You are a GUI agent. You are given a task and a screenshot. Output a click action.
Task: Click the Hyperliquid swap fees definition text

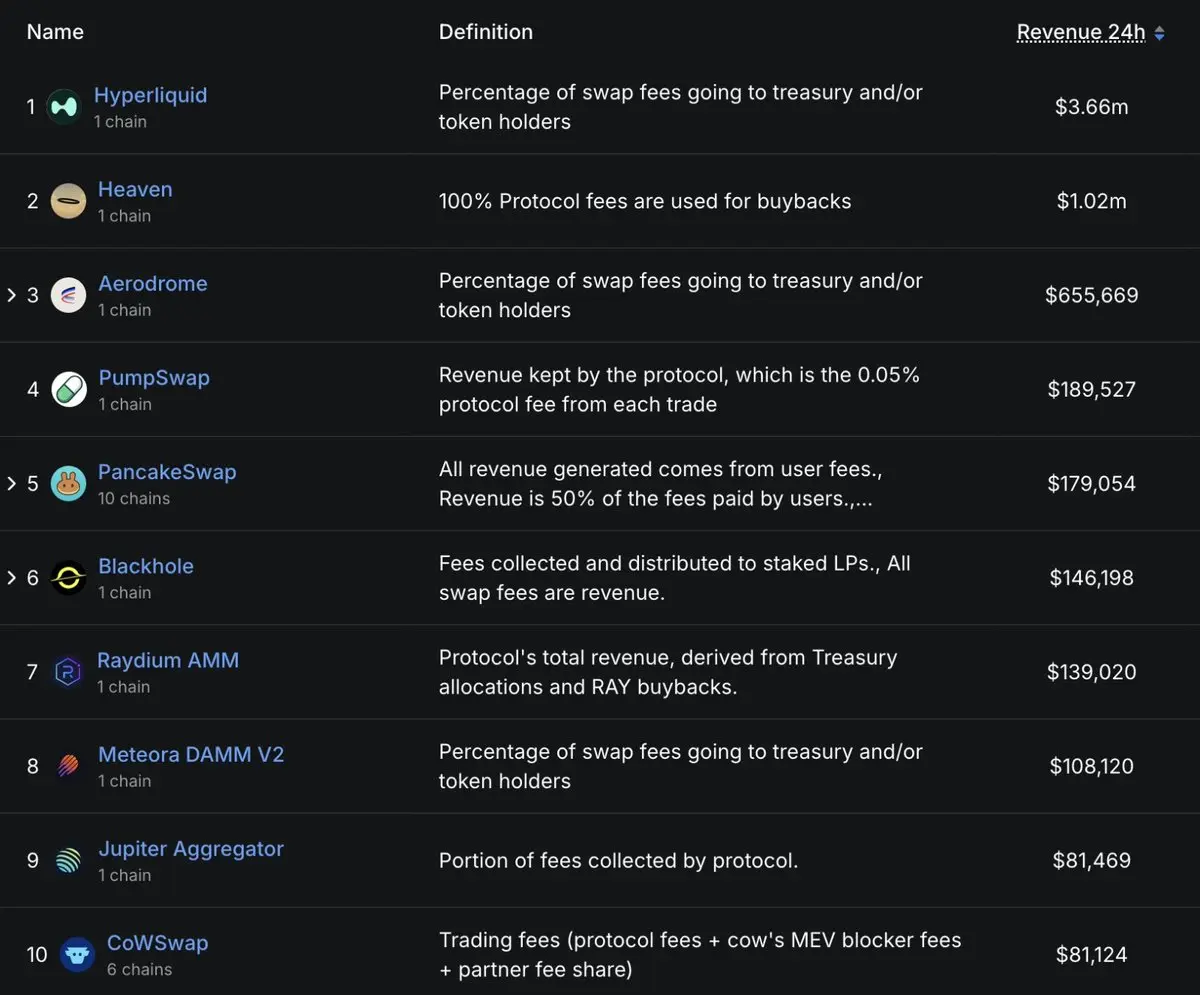681,107
